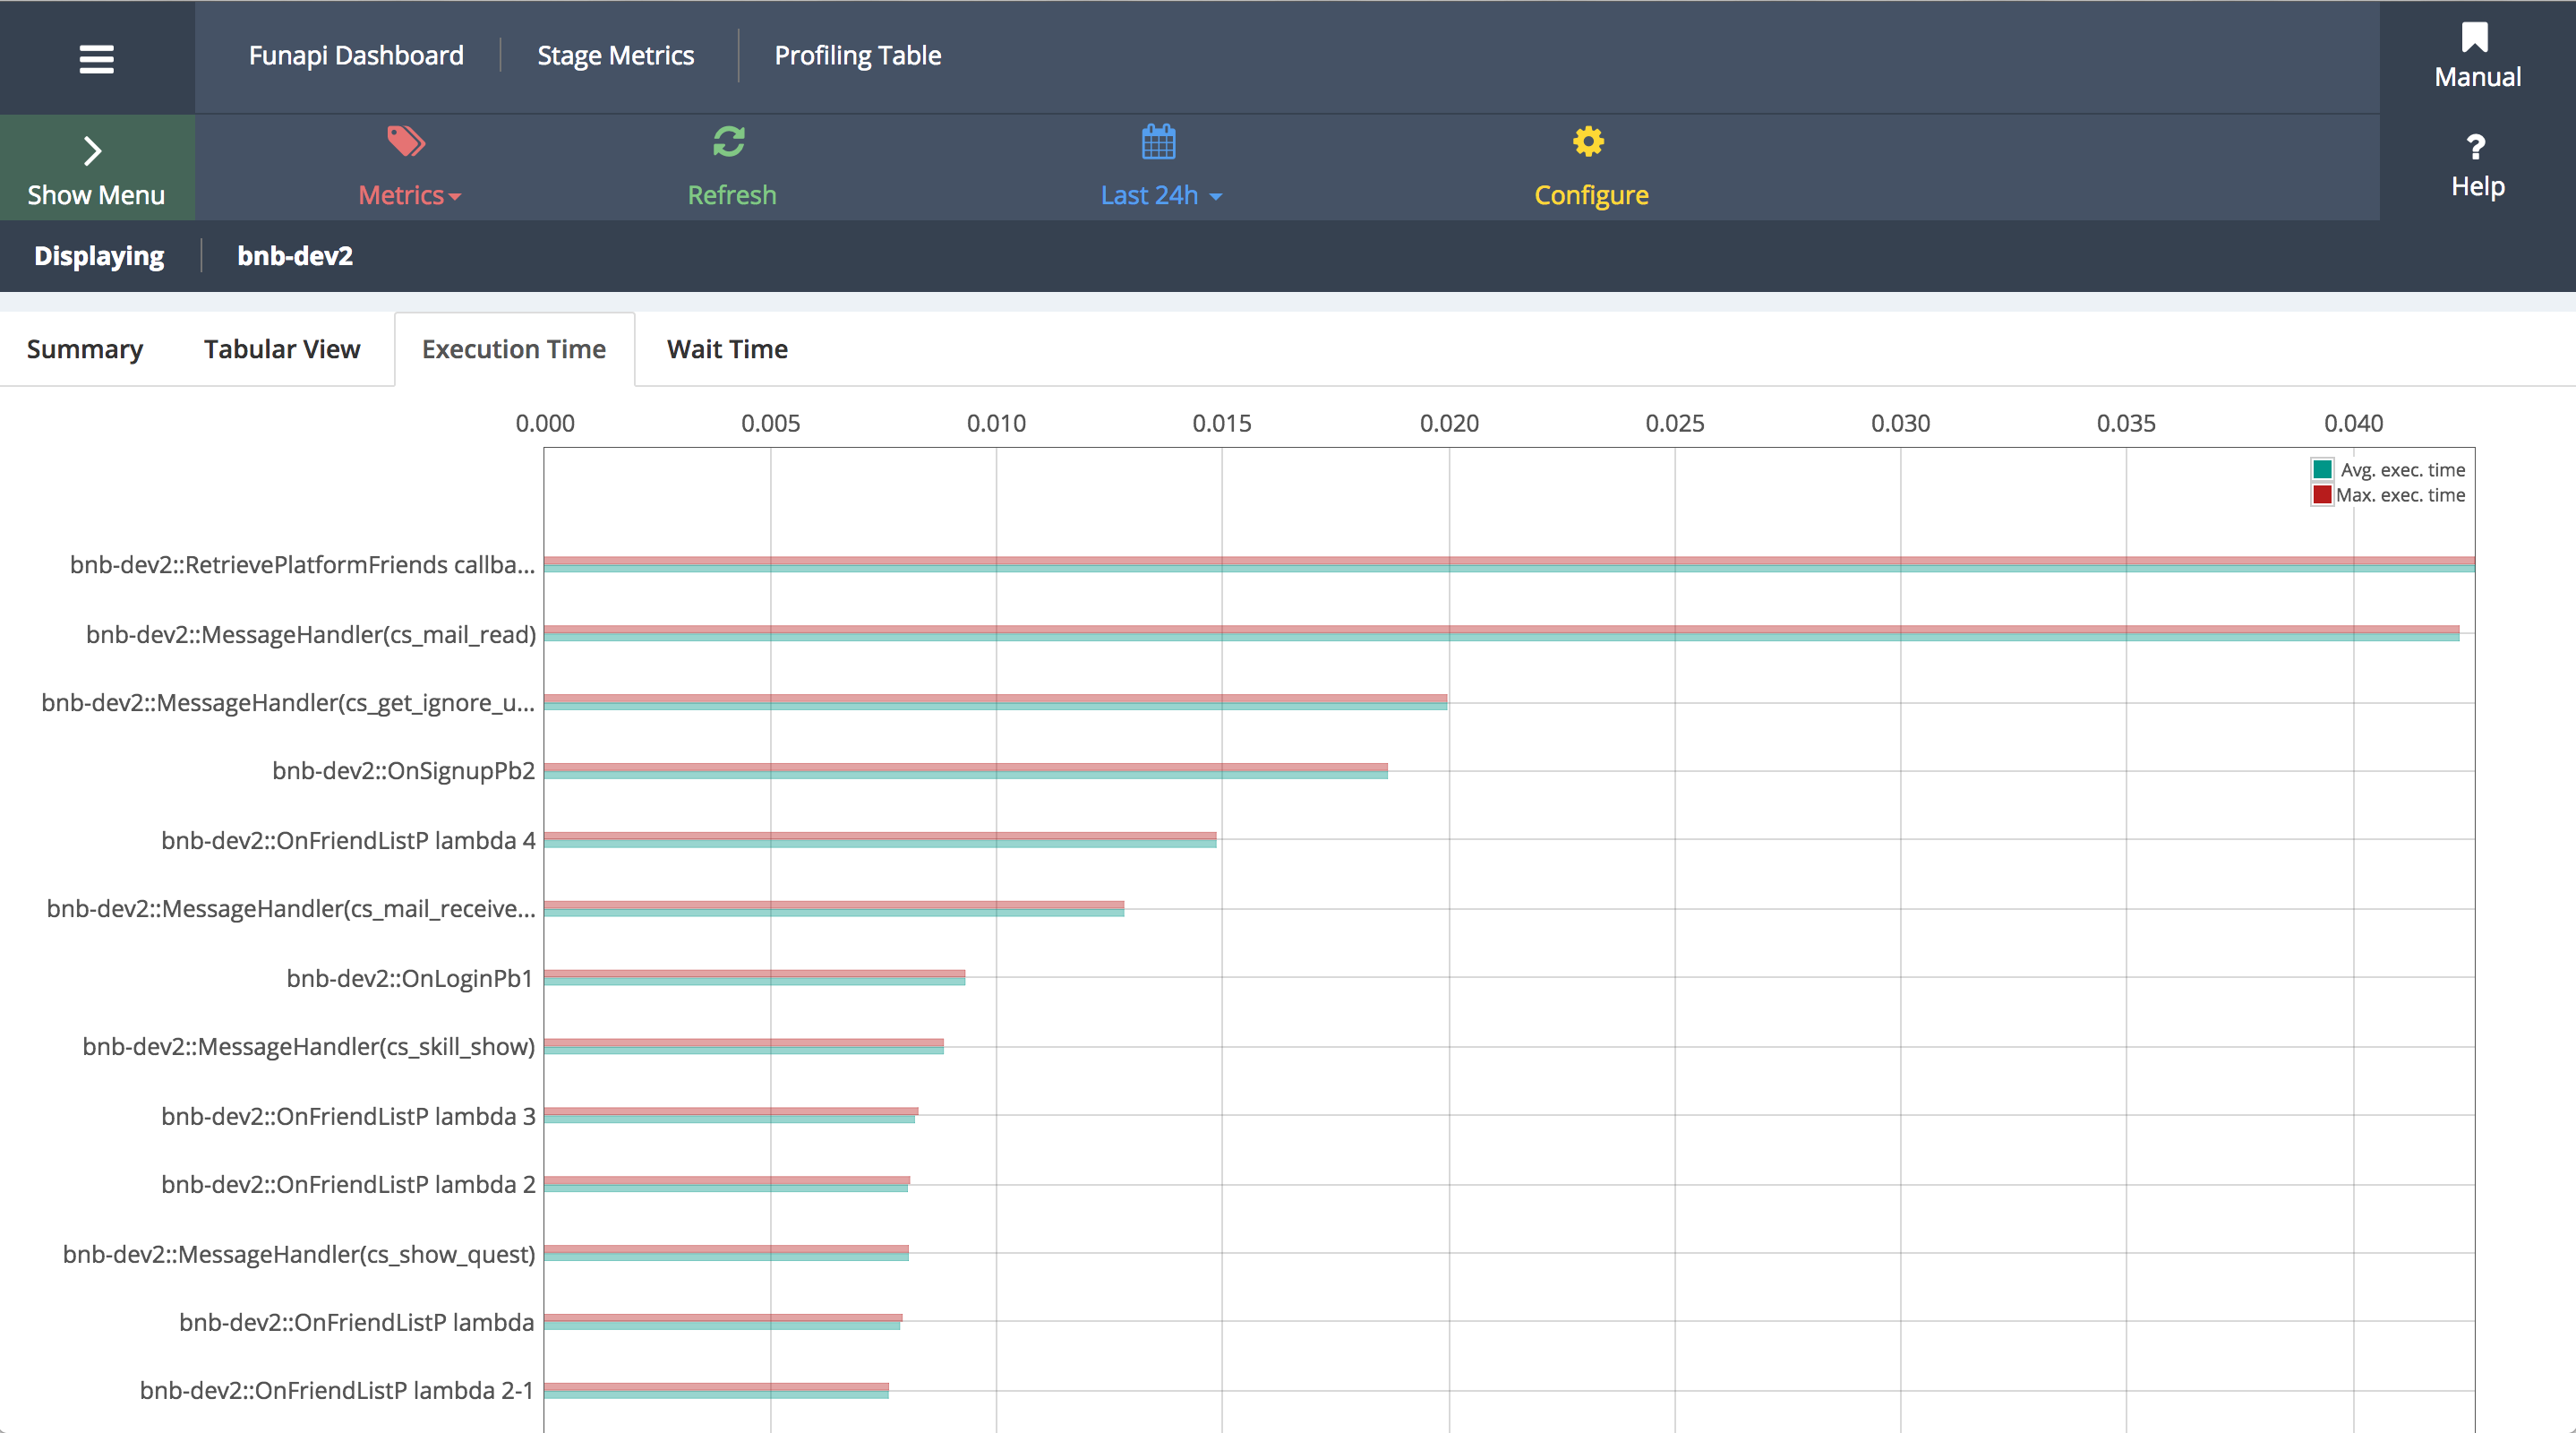
Task: Click the teal Avg. exec. time legend swatch
Action: [2322, 469]
